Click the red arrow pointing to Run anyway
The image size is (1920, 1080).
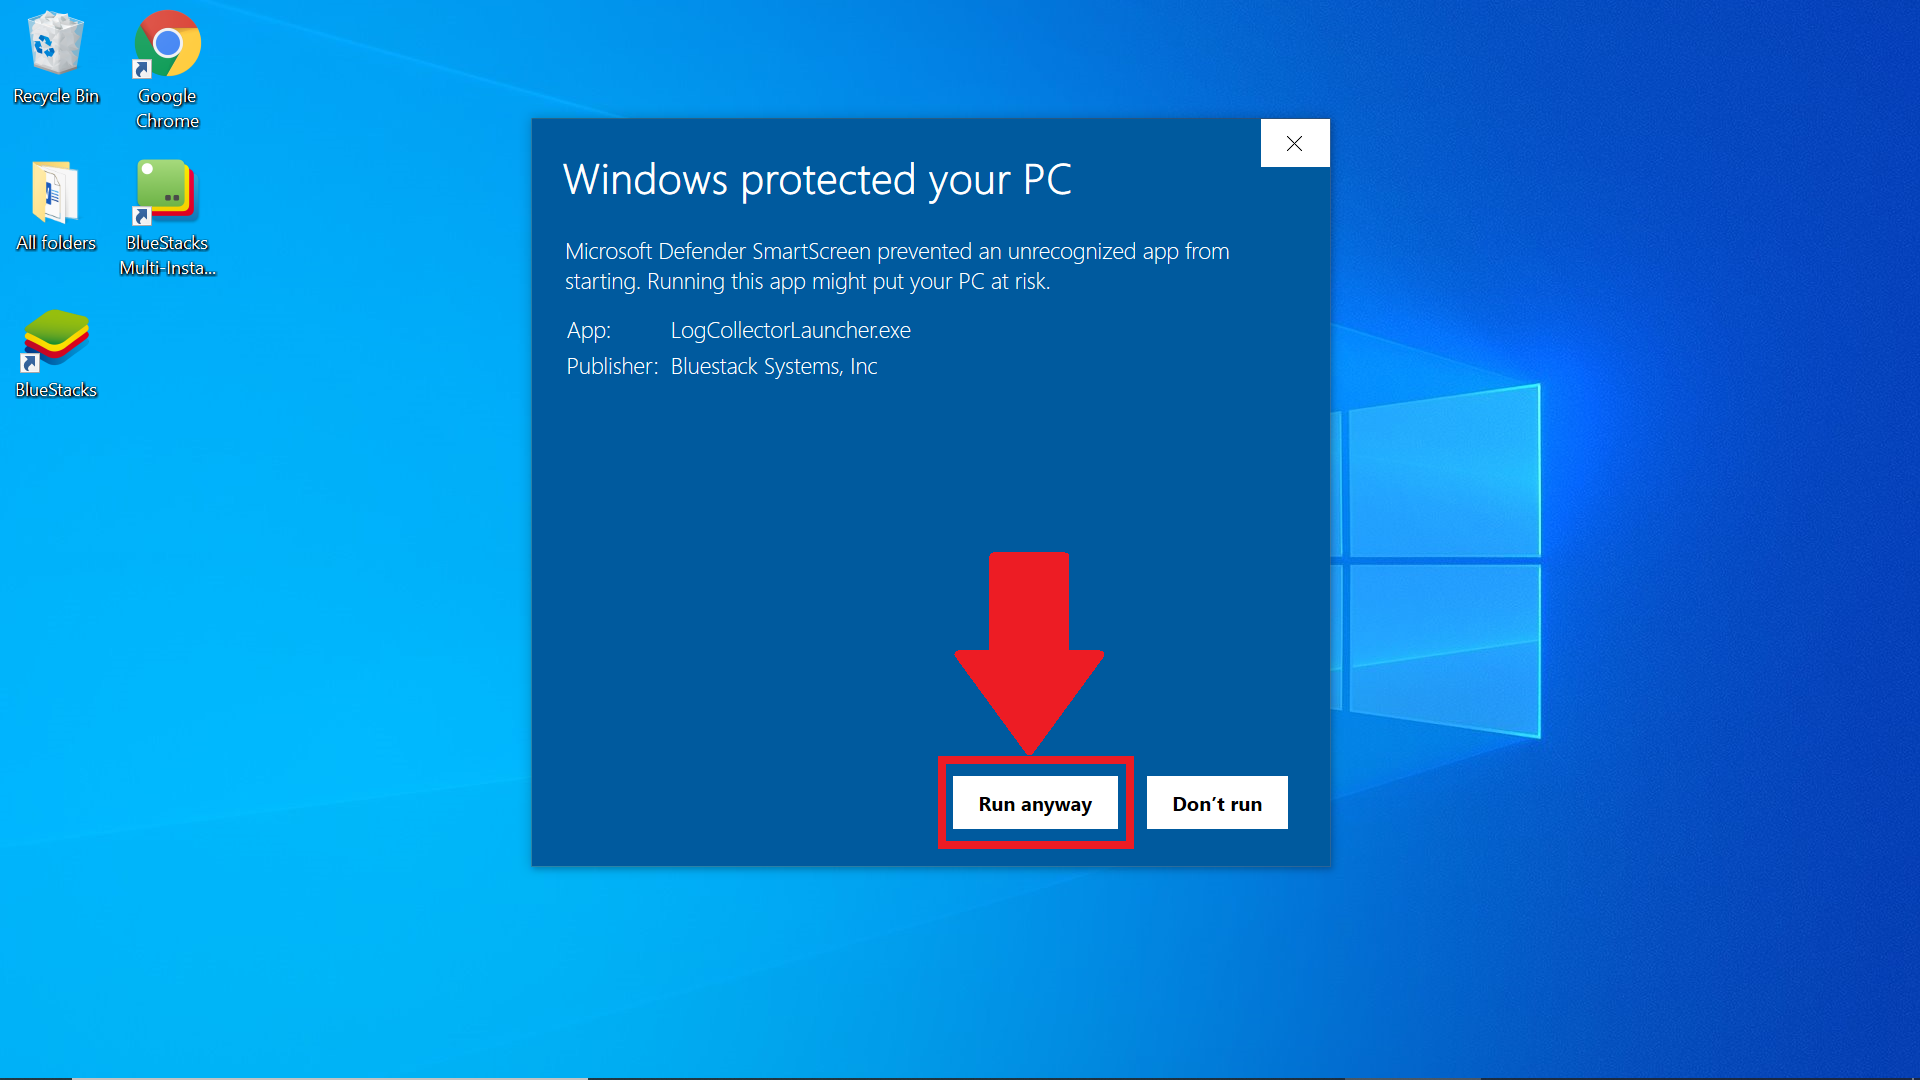tap(1029, 652)
